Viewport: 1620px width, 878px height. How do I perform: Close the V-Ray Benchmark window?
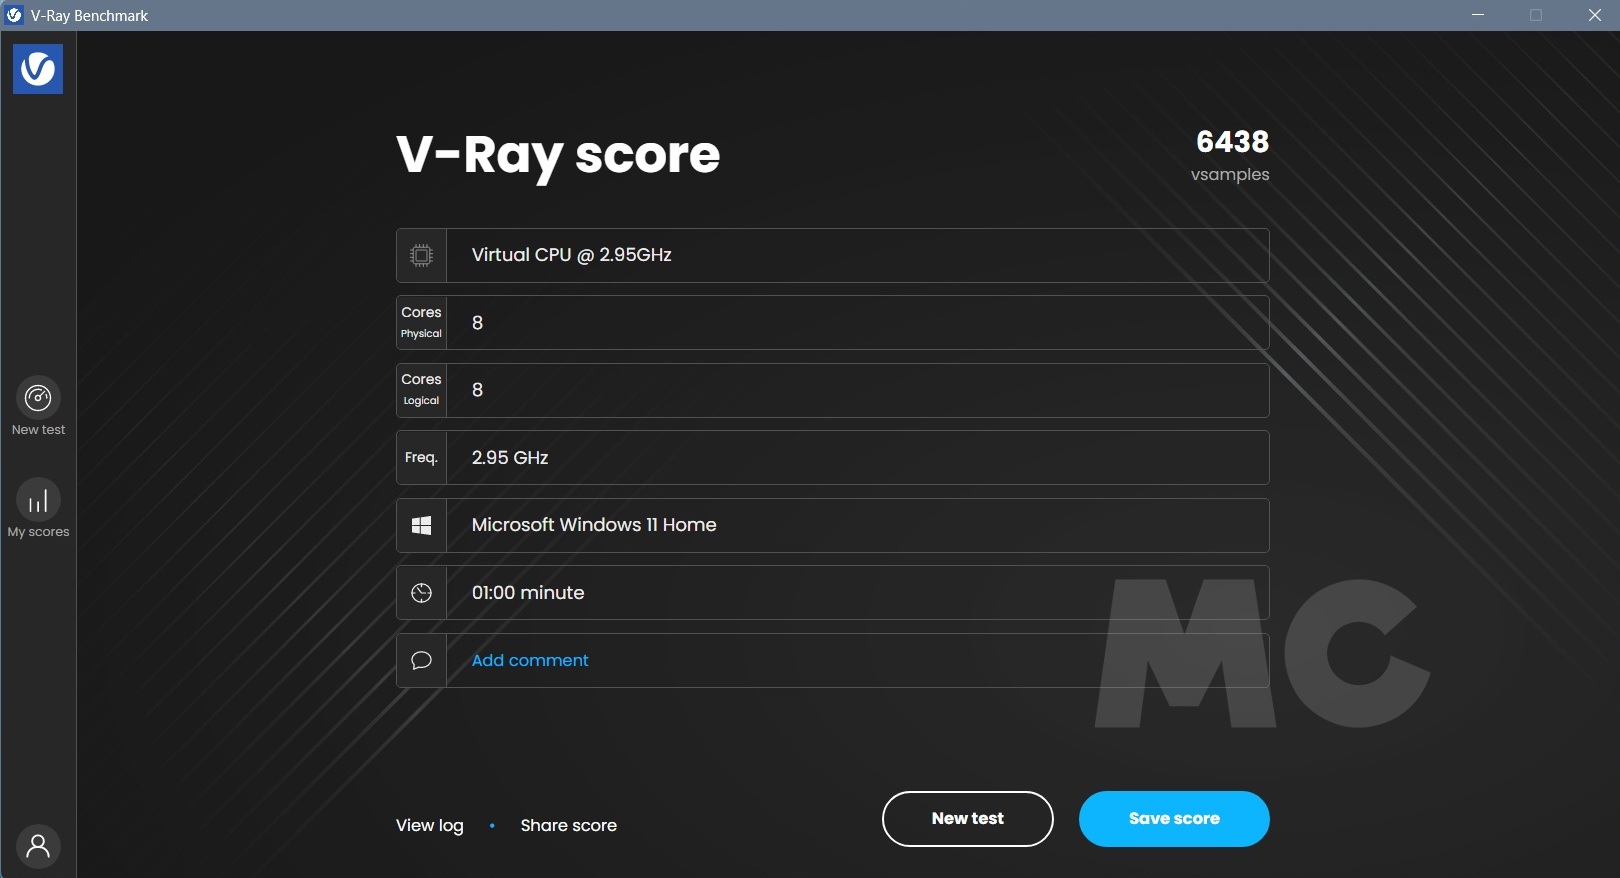pos(1595,15)
